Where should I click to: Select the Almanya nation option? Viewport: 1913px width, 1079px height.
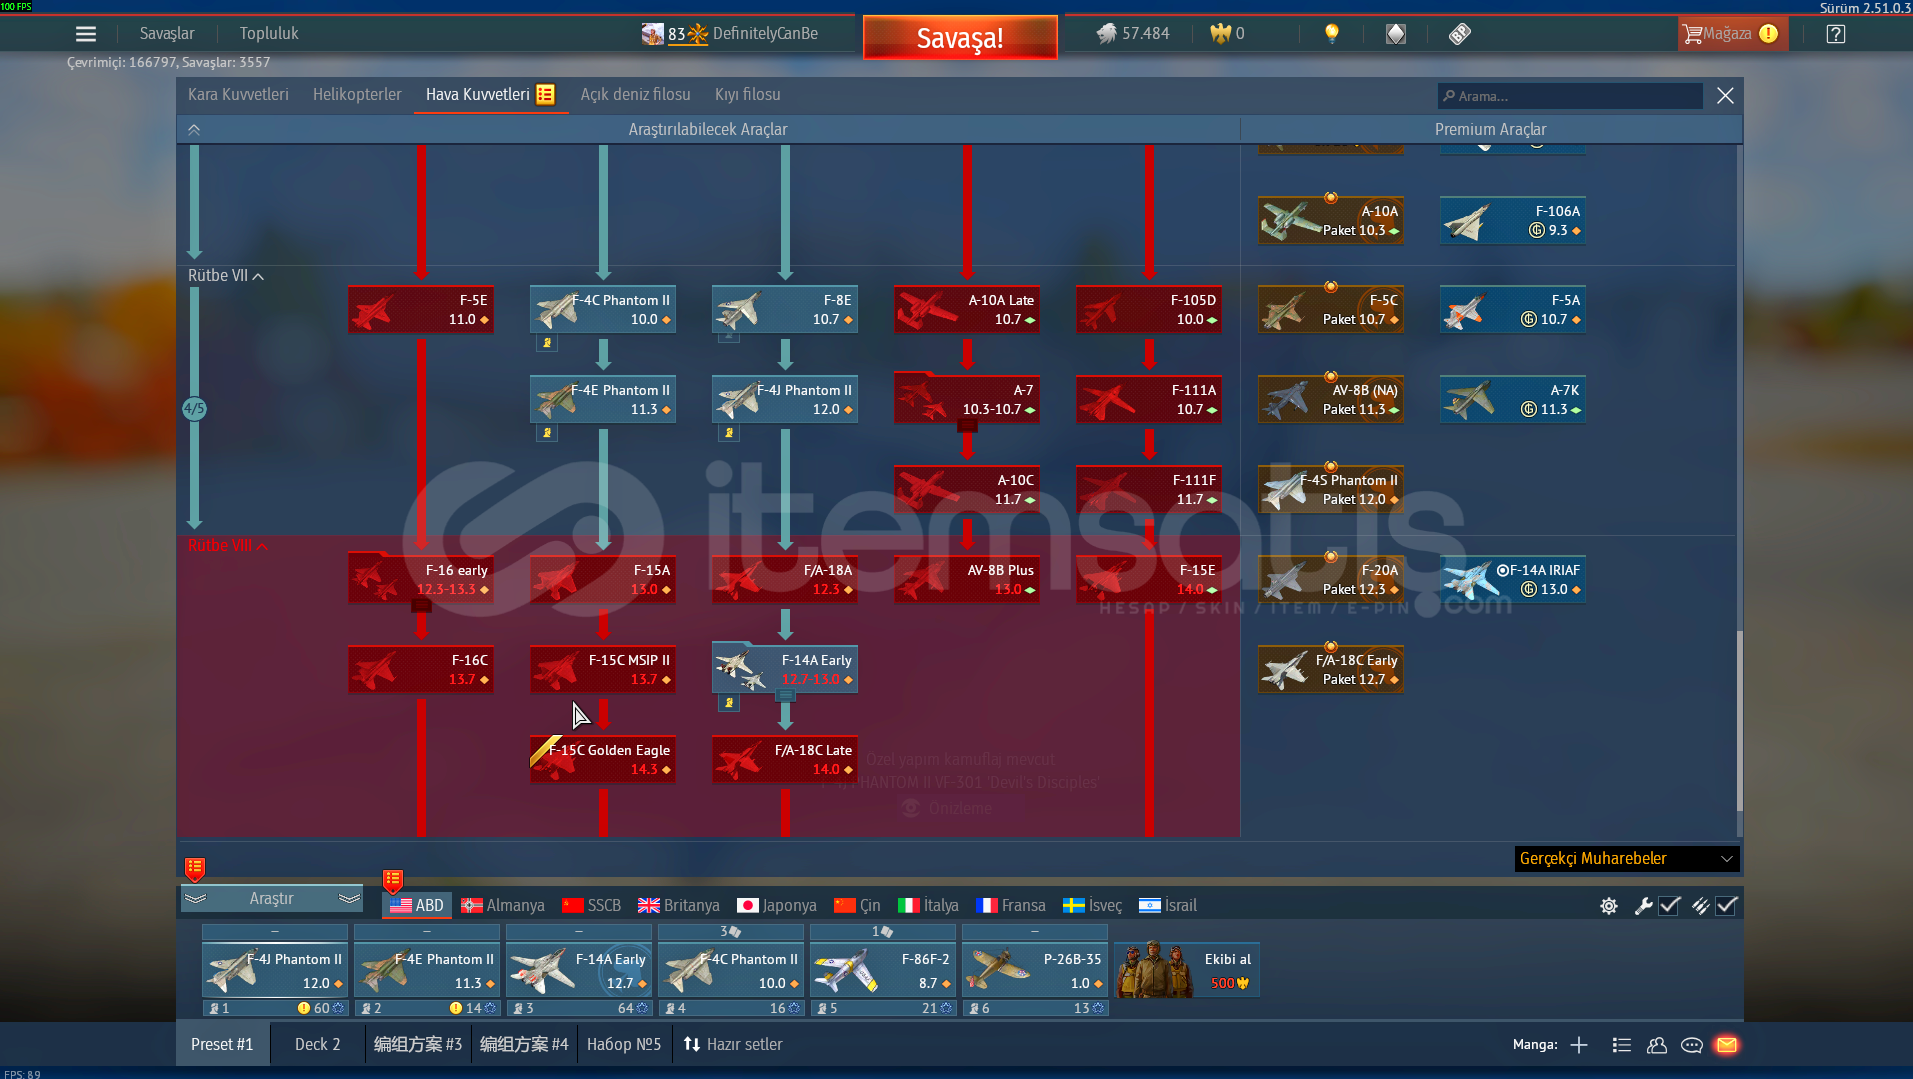pyautogui.click(x=503, y=906)
